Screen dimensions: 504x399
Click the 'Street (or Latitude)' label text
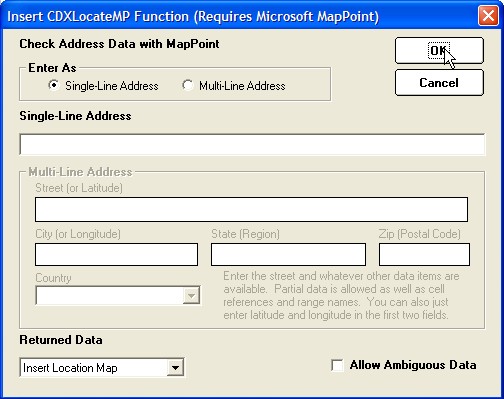(x=79, y=188)
